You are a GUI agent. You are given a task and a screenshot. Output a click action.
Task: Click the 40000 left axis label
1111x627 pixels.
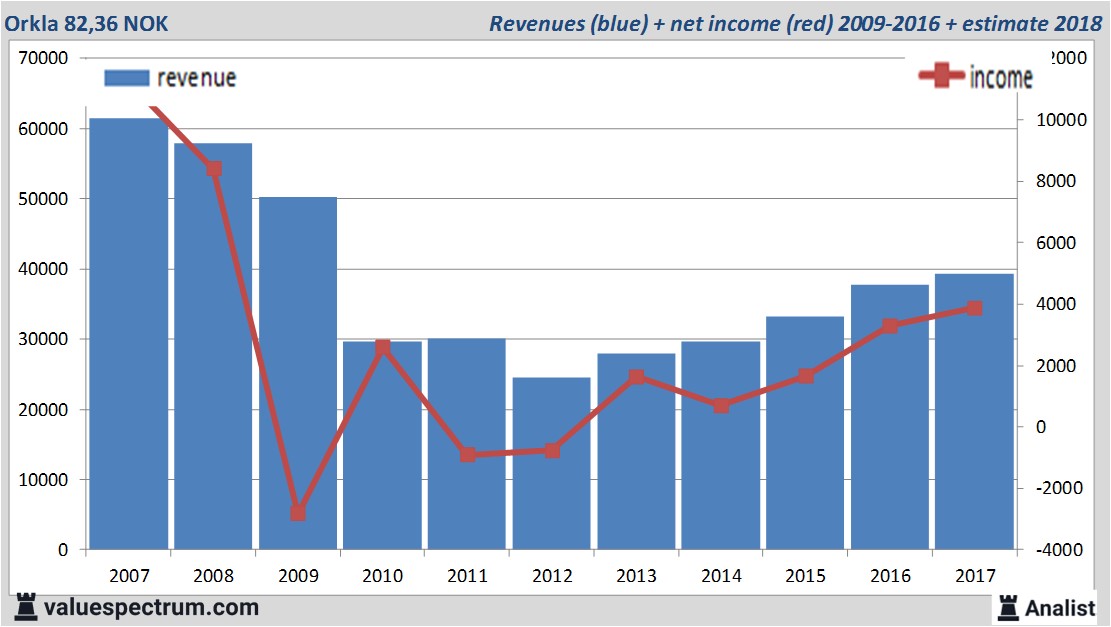pyautogui.click(x=43, y=269)
